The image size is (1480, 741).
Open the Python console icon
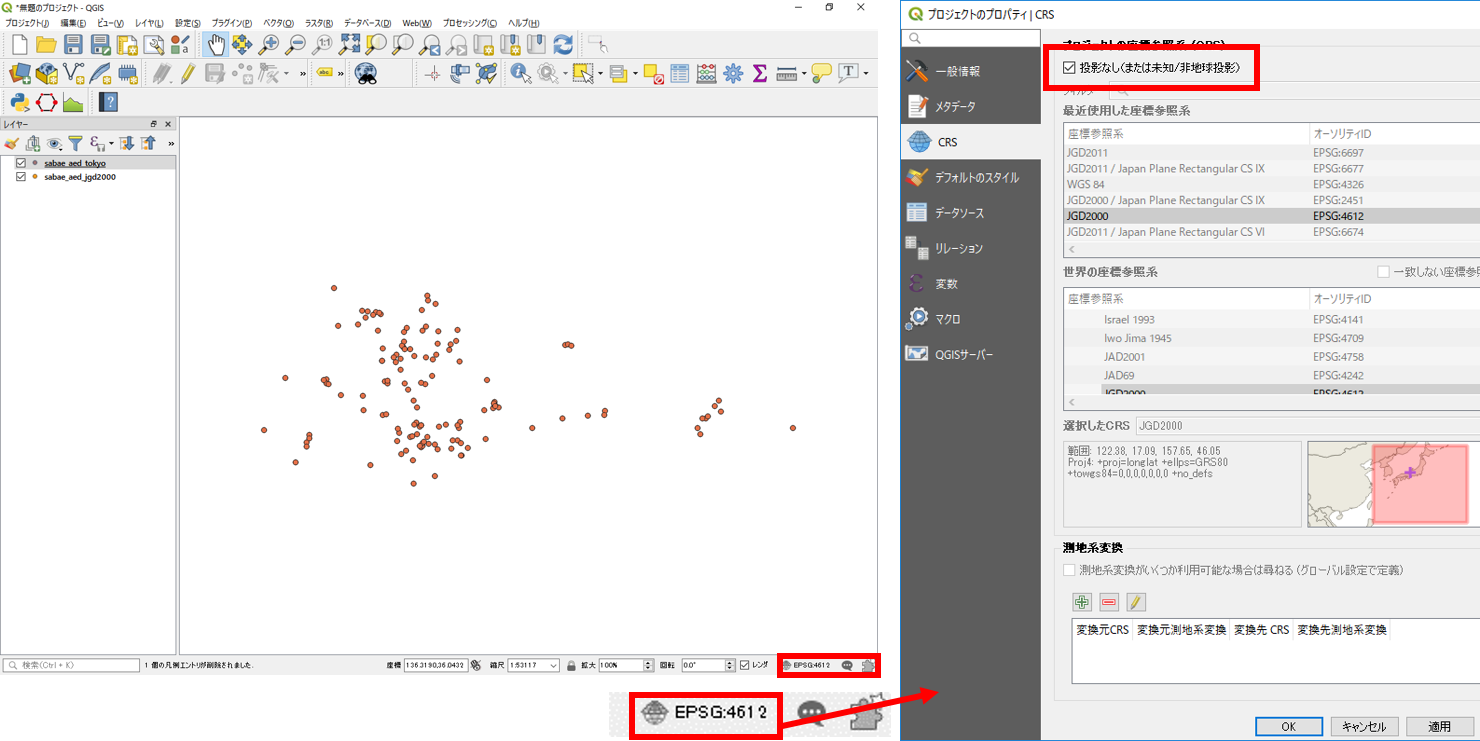point(19,102)
